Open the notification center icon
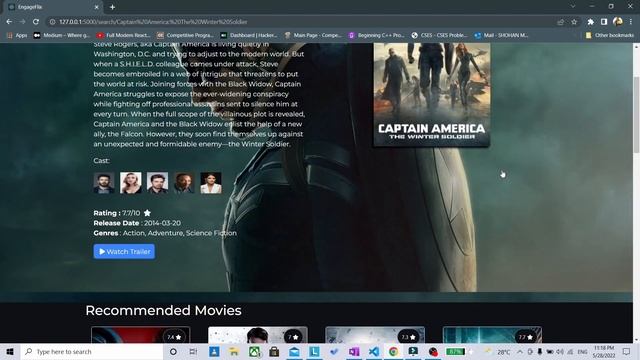The height and width of the screenshot is (360, 640). point(626,351)
